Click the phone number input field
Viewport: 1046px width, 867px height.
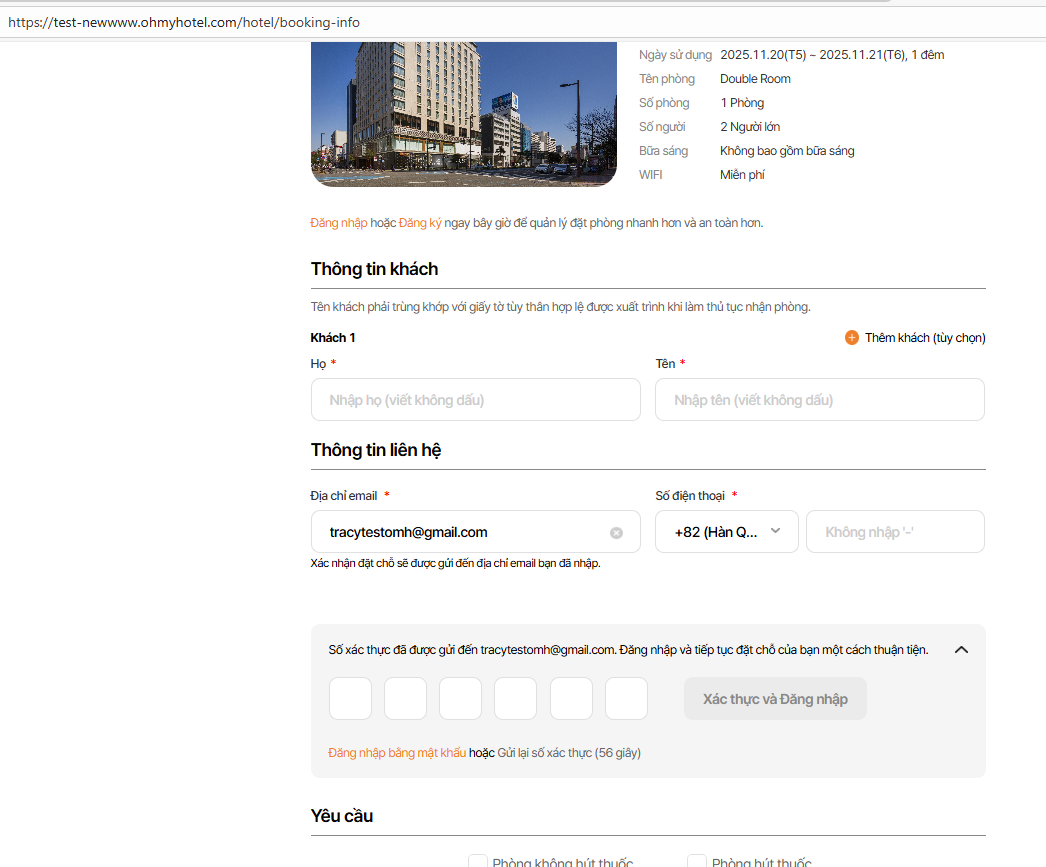click(x=895, y=532)
